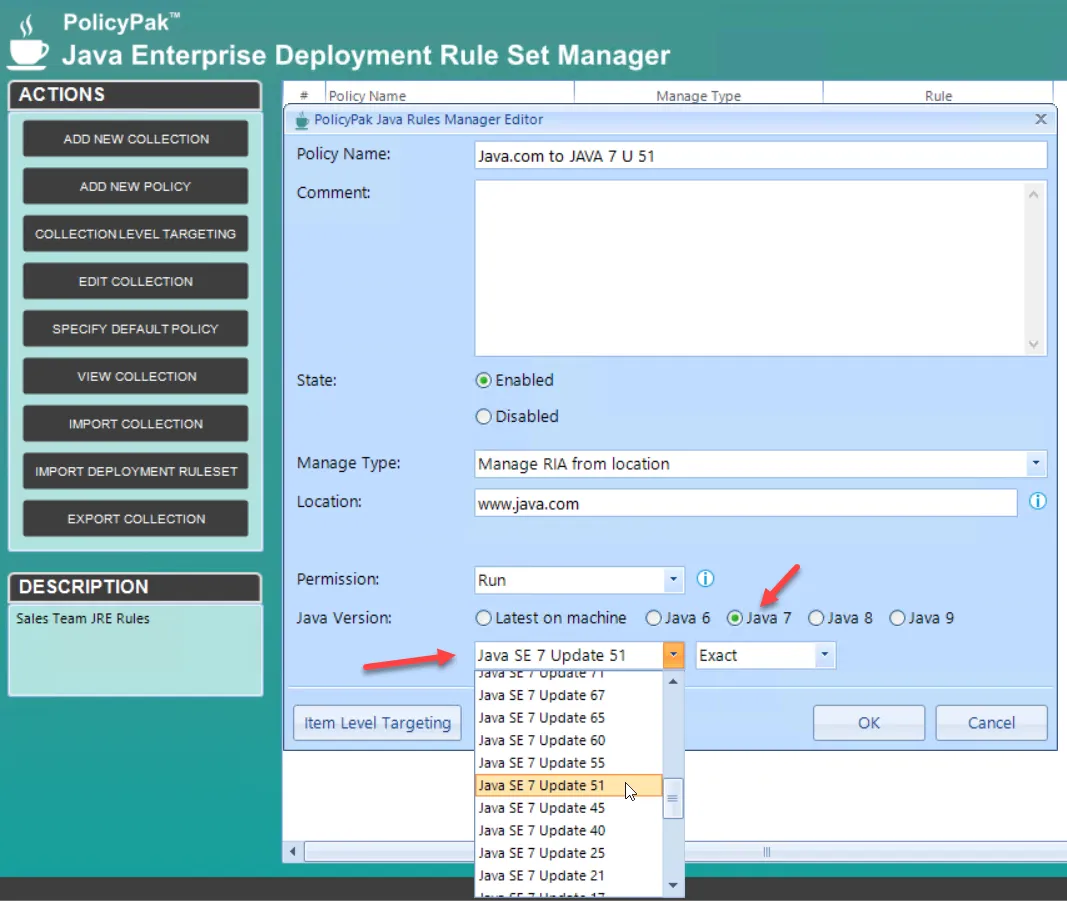1067x901 pixels.
Task: Click the editor dialog's small coffee cup icon
Action: pos(301,120)
